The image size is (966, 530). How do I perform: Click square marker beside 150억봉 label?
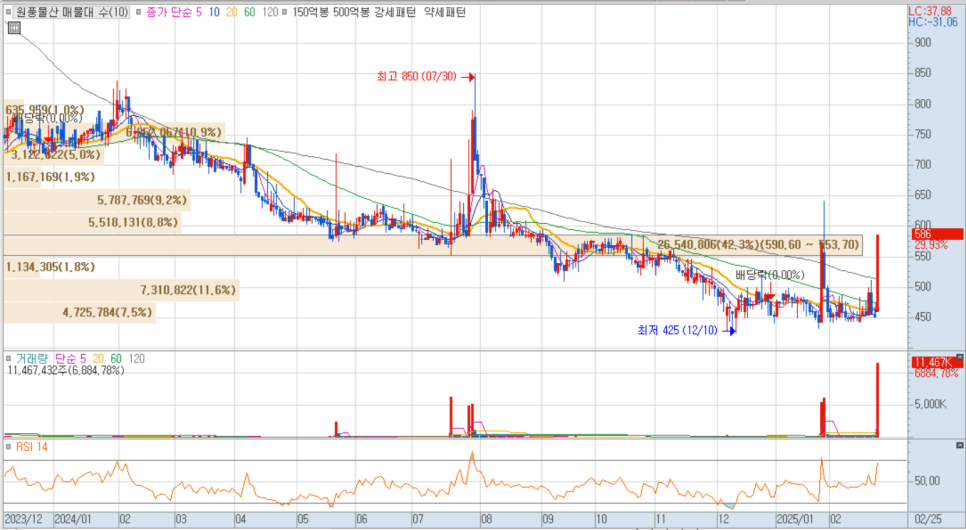(x=285, y=12)
